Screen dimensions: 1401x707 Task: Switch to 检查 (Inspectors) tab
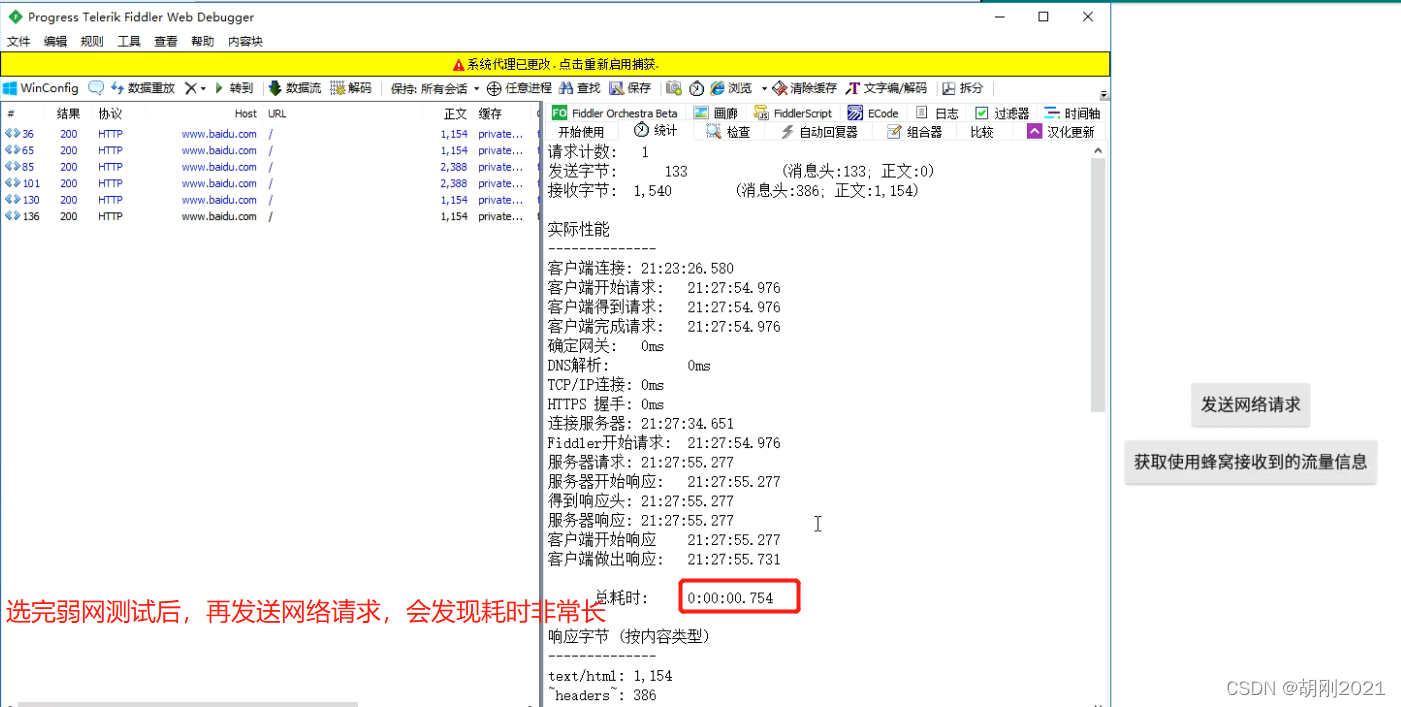tap(728, 132)
